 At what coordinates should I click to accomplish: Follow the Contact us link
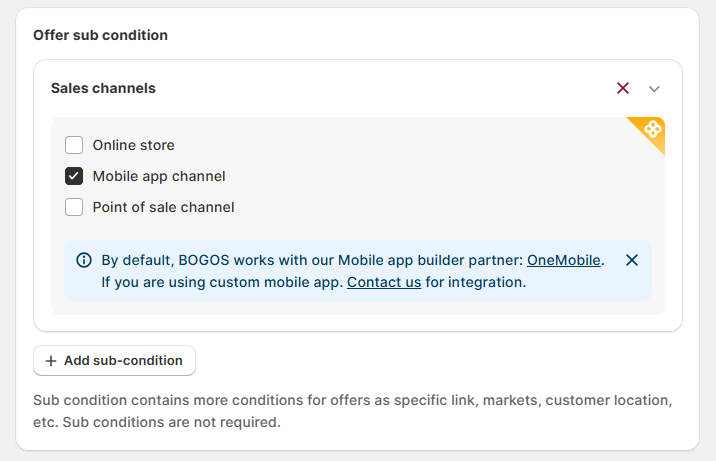click(383, 282)
